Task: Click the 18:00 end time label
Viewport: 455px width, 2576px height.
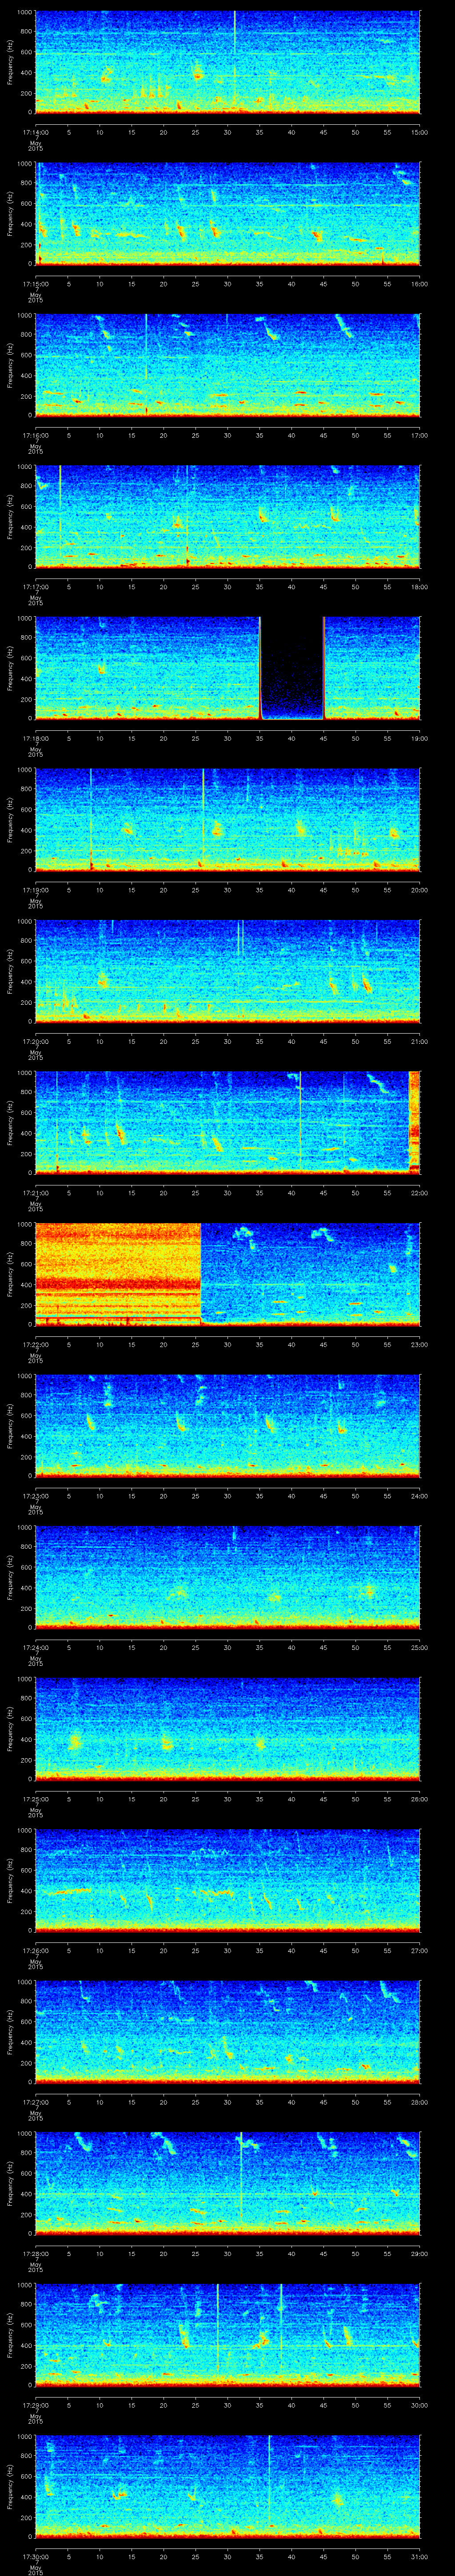Action: (420, 586)
